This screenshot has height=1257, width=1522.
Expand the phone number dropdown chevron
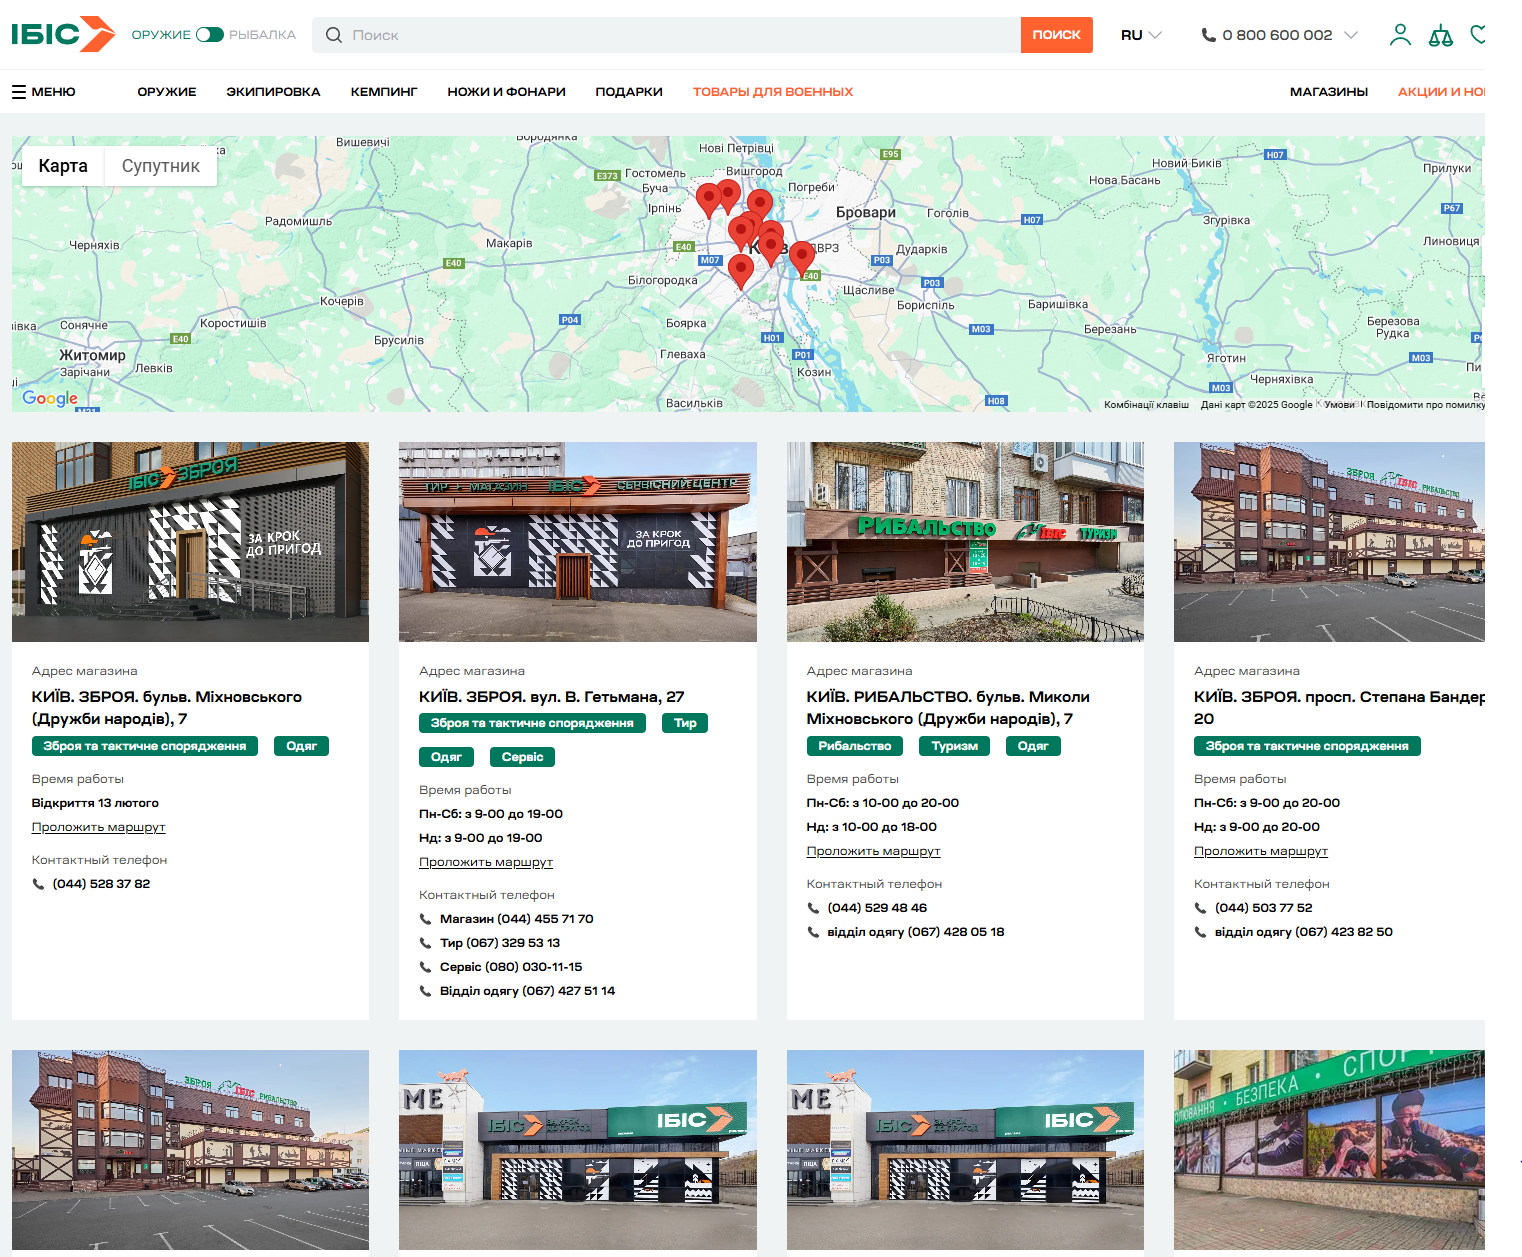pyautogui.click(x=1351, y=35)
